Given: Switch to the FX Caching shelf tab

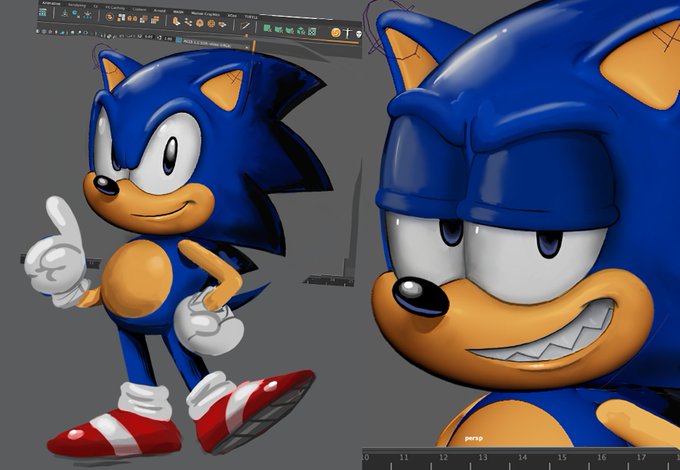Looking at the screenshot, I should [x=115, y=8].
